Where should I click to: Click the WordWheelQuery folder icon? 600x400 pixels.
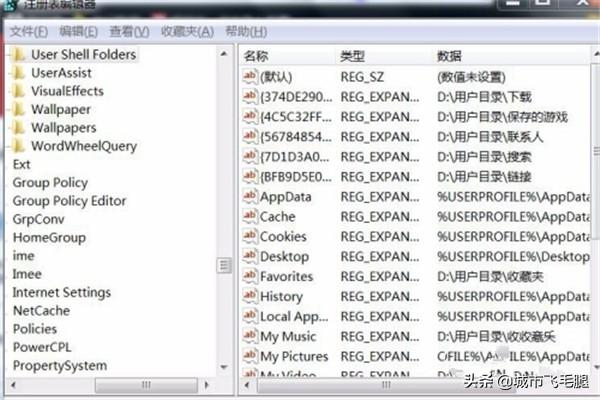tap(18, 146)
